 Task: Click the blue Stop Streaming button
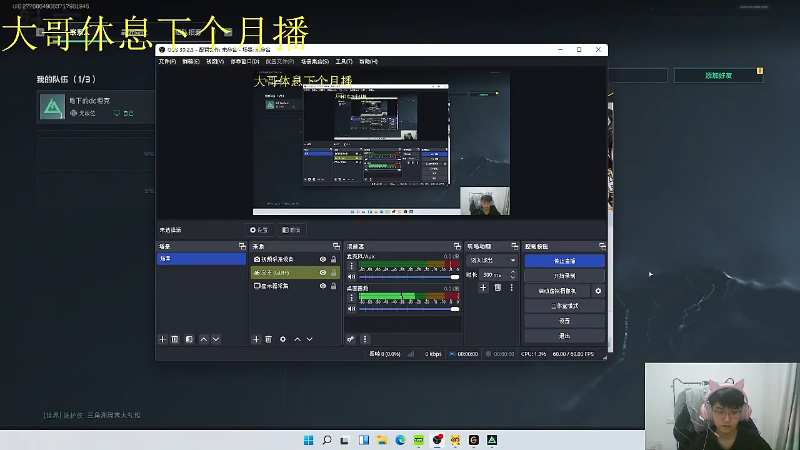point(564,261)
